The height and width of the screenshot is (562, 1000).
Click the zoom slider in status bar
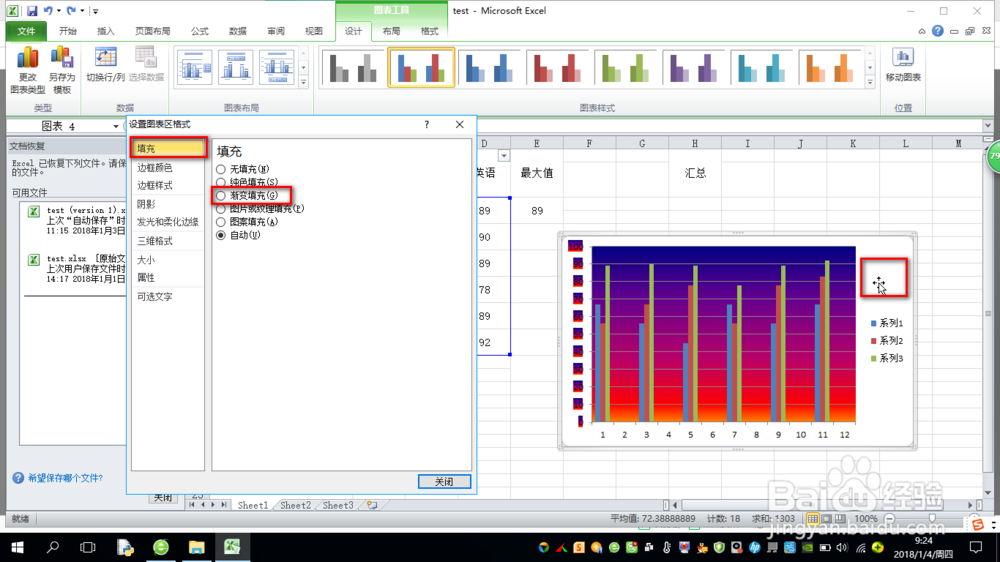(932, 519)
